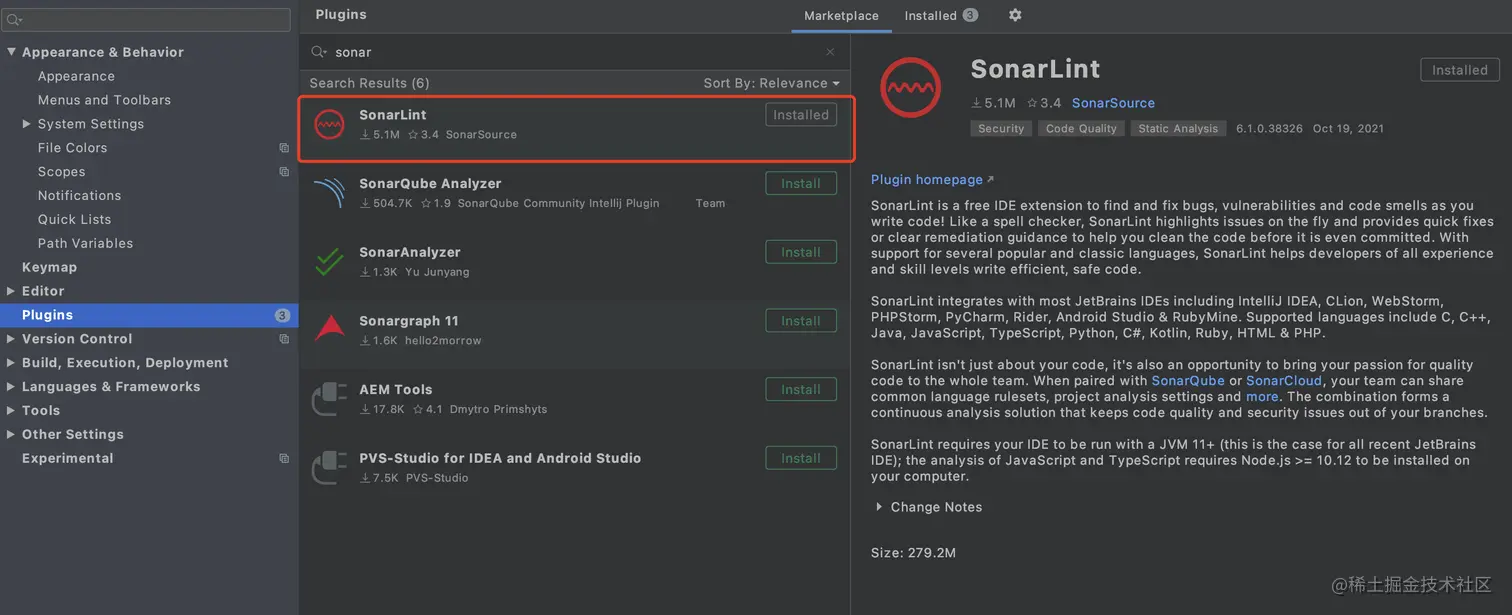Image resolution: width=1512 pixels, height=615 pixels.
Task: Click the Static Analysis tag
Action: (1178, 129)
